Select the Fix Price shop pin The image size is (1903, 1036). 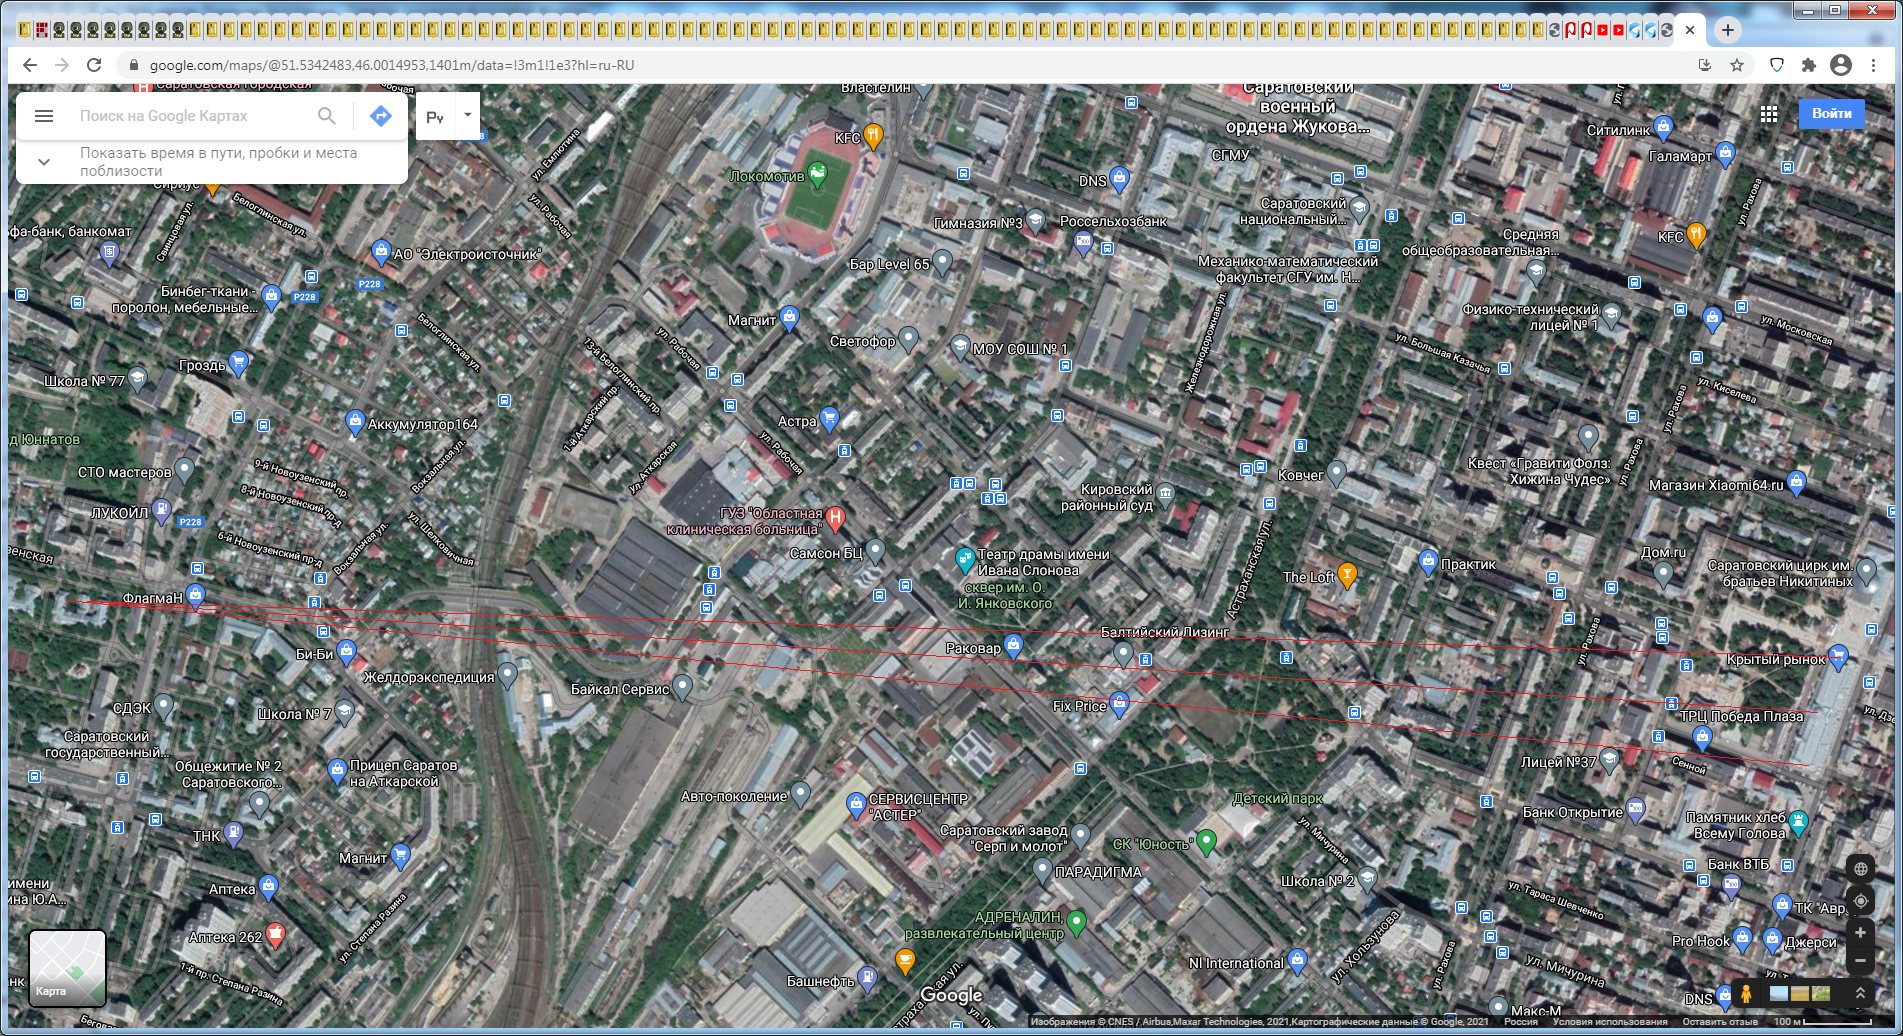pyautogui.click(x=1120, y=704)
